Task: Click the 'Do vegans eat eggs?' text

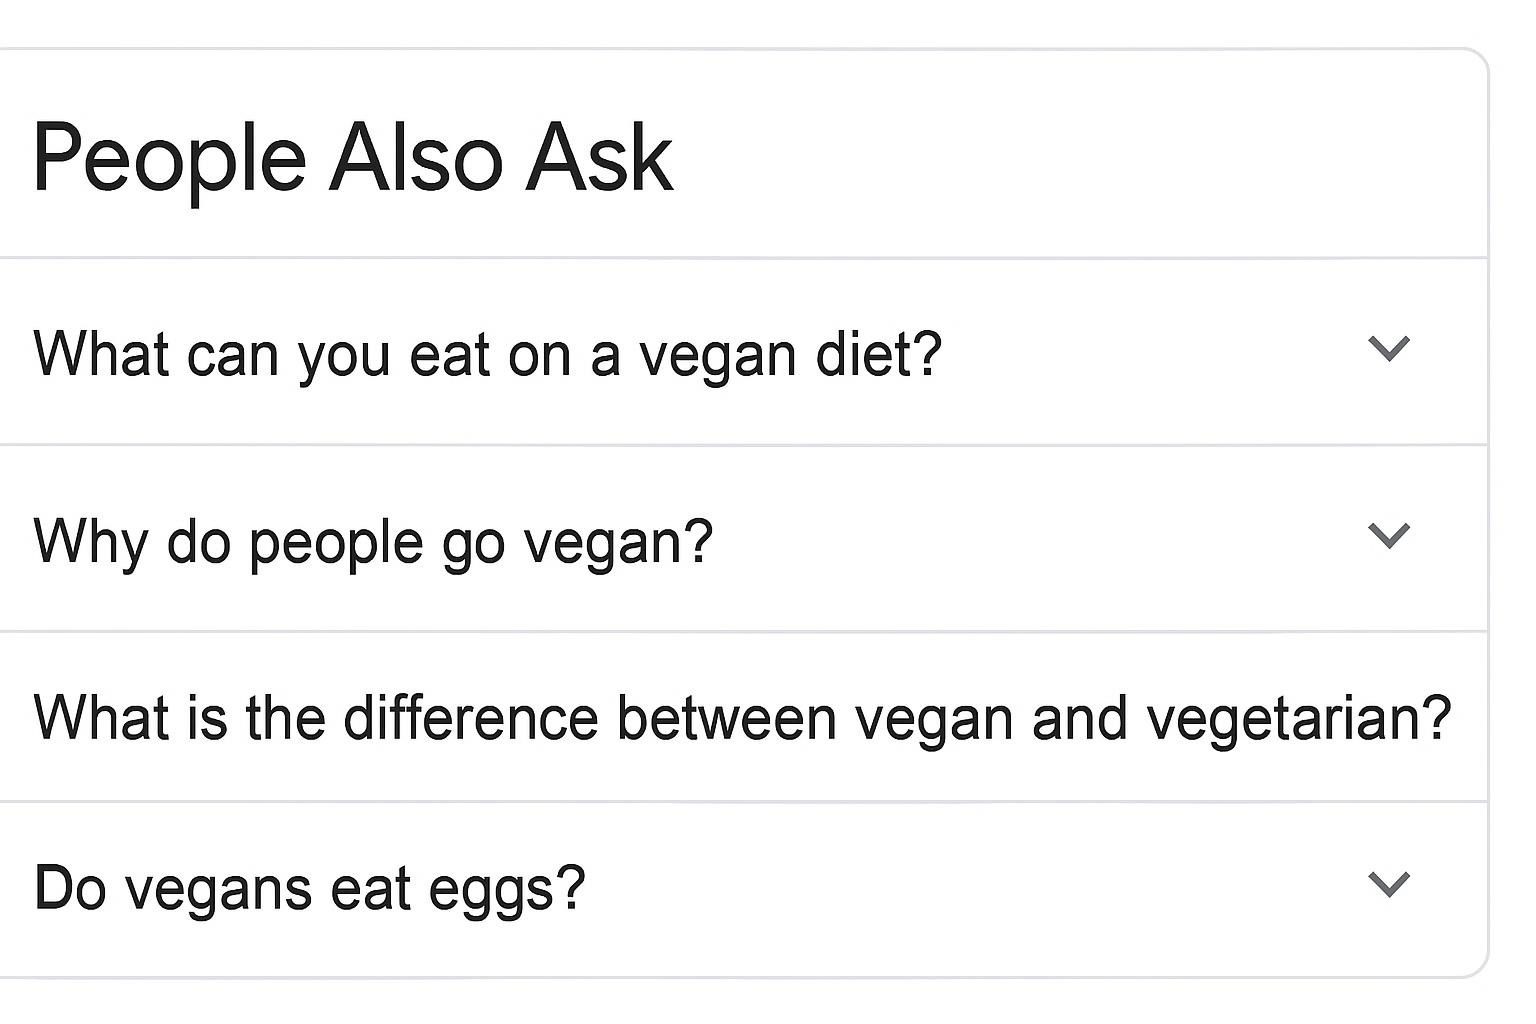Action: click(309, 888)
